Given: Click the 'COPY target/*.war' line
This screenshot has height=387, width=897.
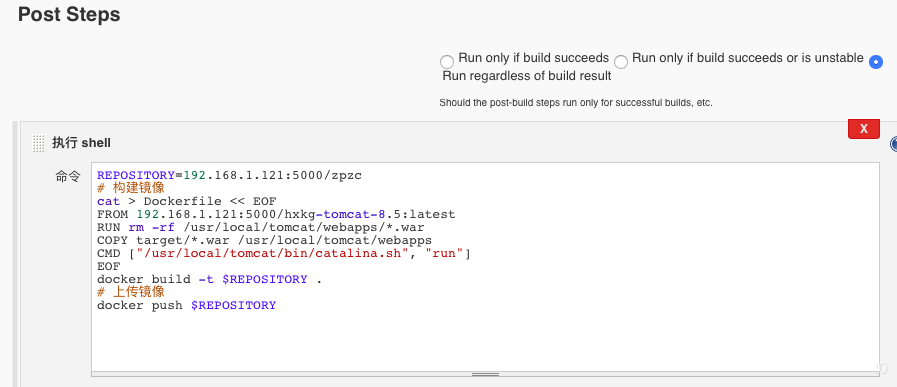Looking at the screenshot, I should pos(264,240).
